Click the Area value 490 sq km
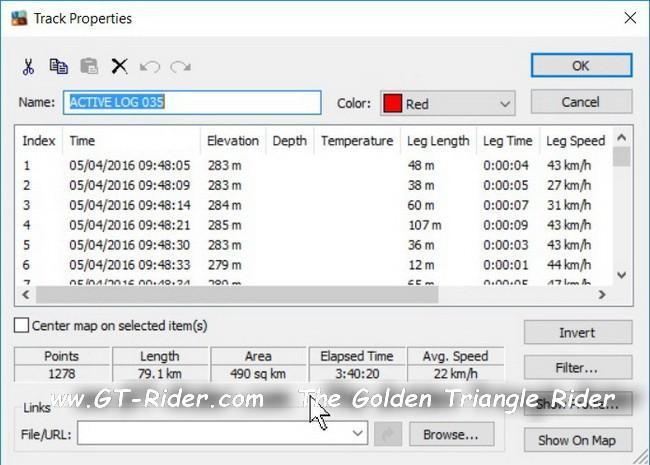This screenshot has width=650, height=465. pyautogui.click(x=258, y=373)
